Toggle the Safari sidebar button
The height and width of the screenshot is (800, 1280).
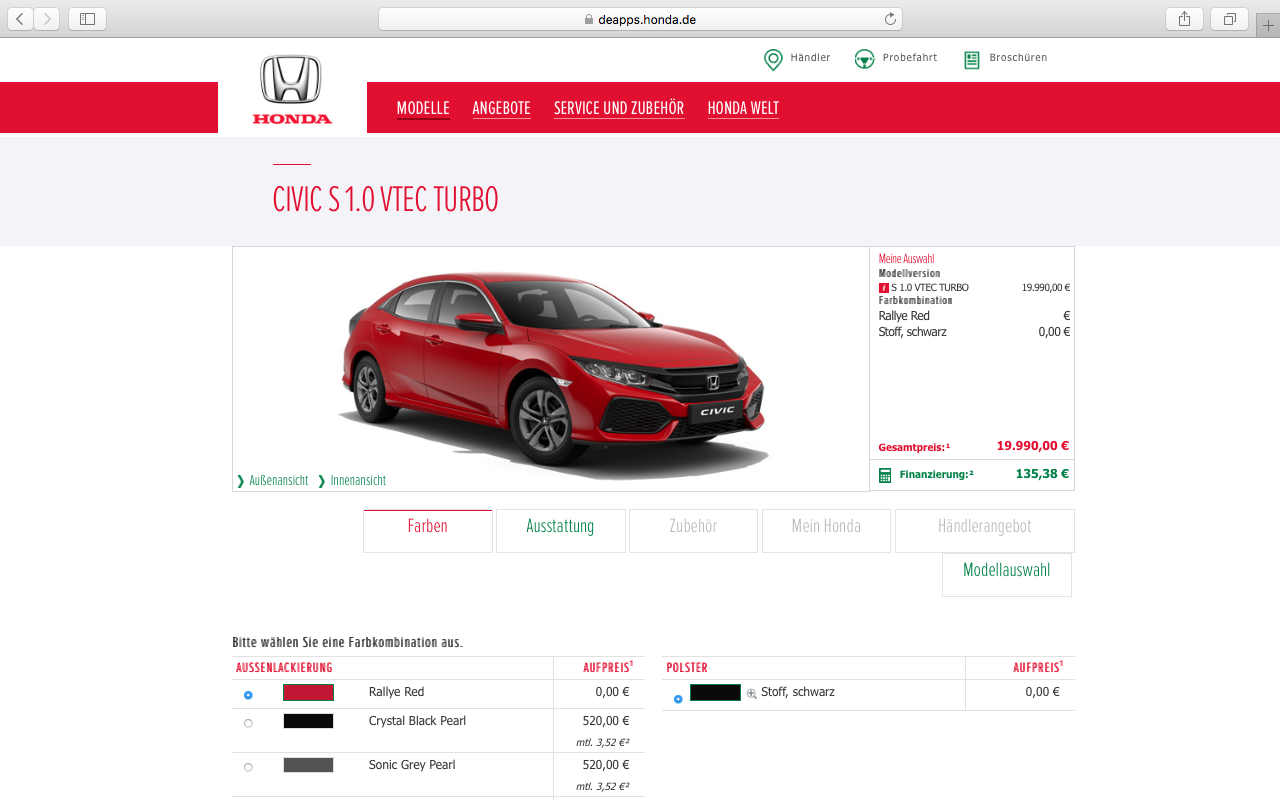(87, 19)
